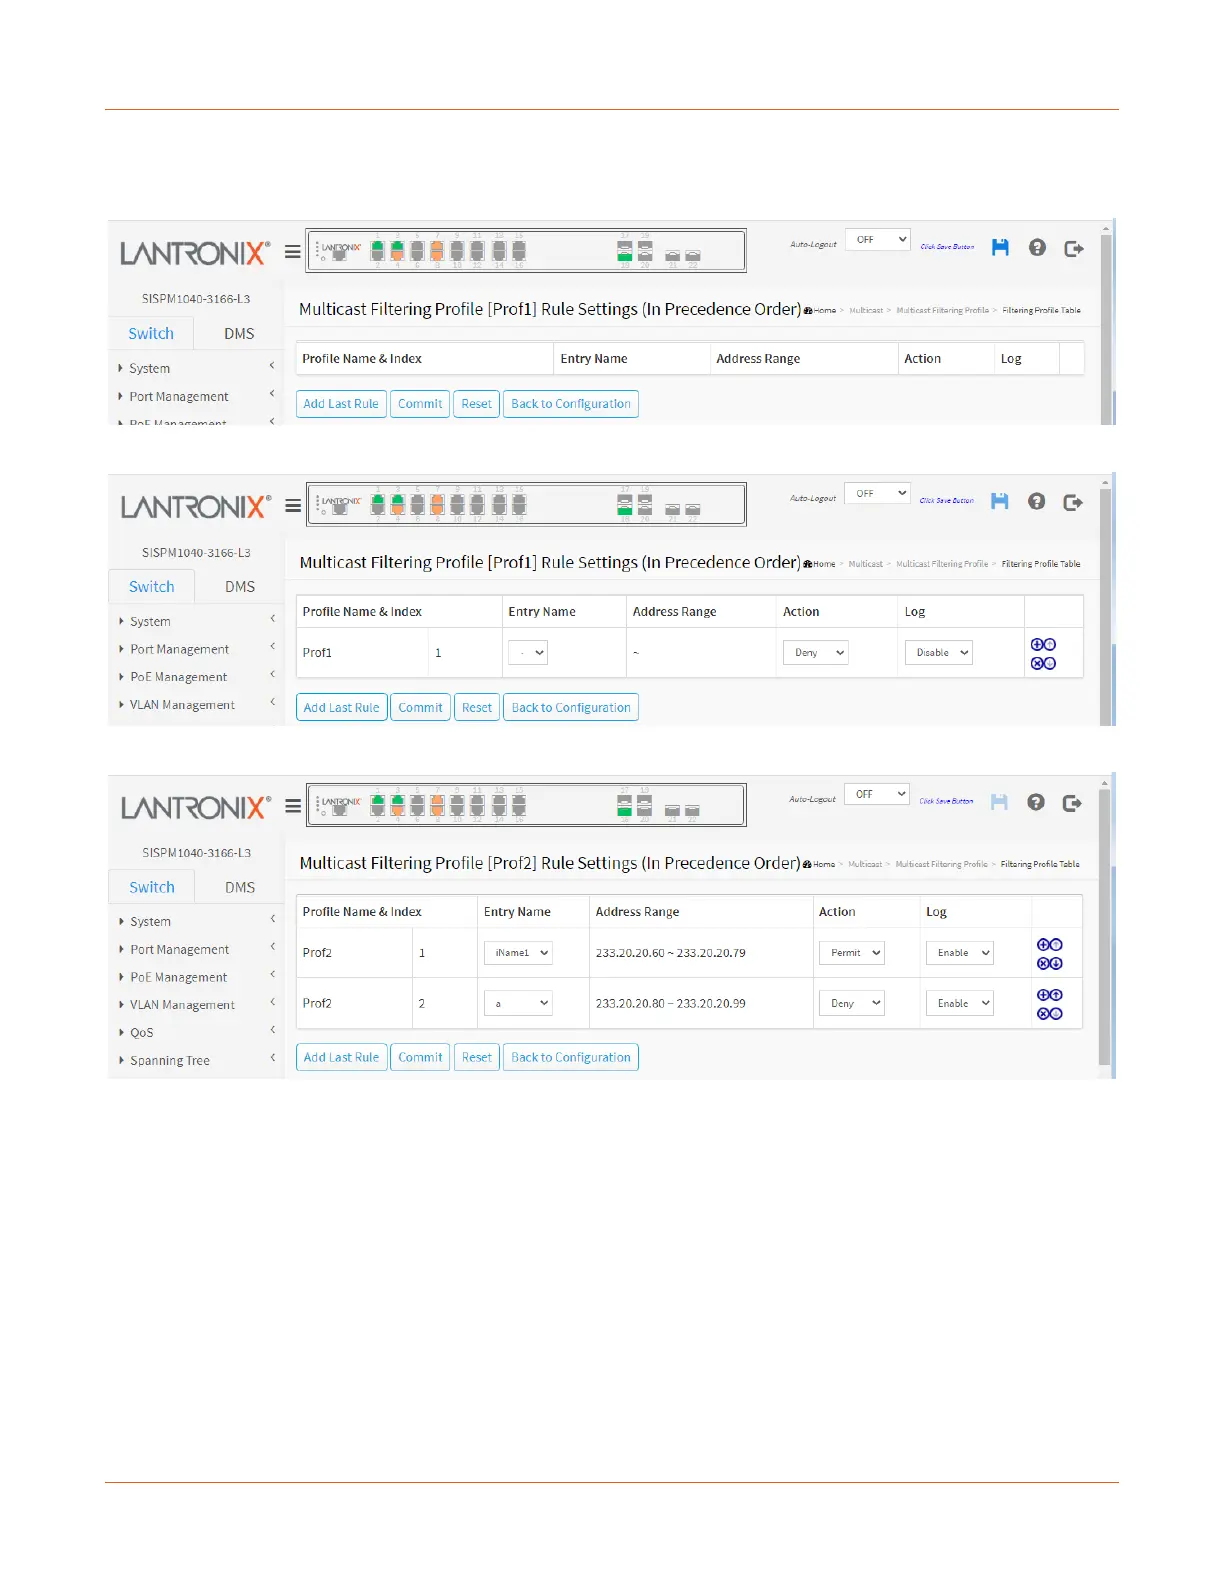Screen dimensions: 1224x1584
Task: Open Help icon in Prof1 screen with empty table
Action: click(x=1037, y=247)
